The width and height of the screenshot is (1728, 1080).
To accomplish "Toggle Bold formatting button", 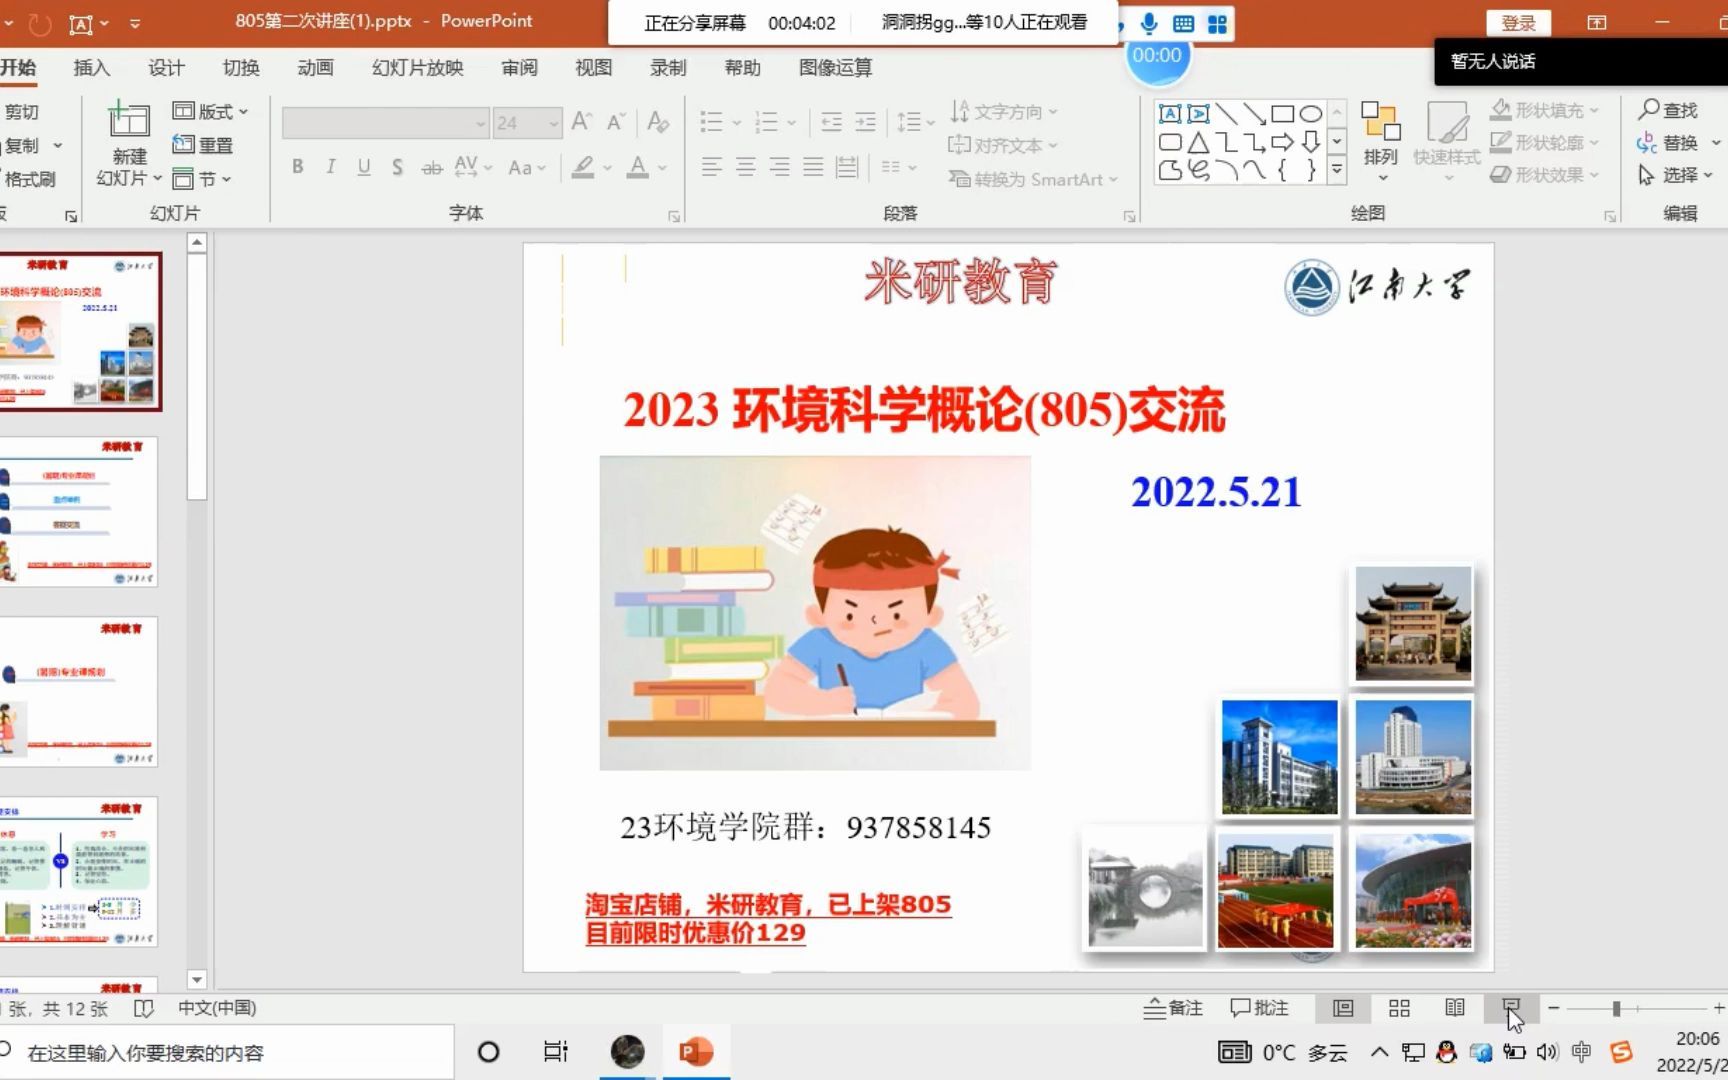I will pos(298,167).
